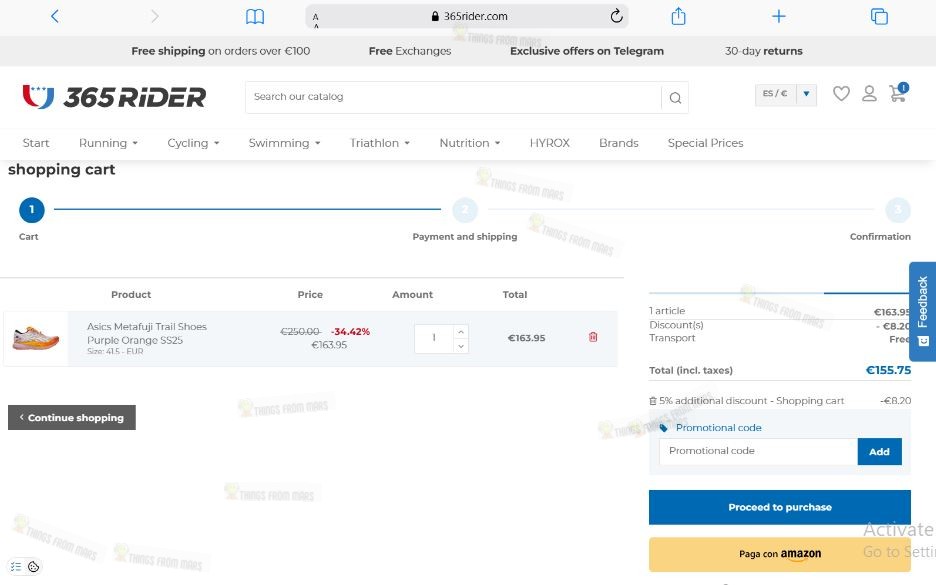Open the shopping cart icon
This screenshot has width=936, height=585.
pyautogui.click(x=898, y=93)
